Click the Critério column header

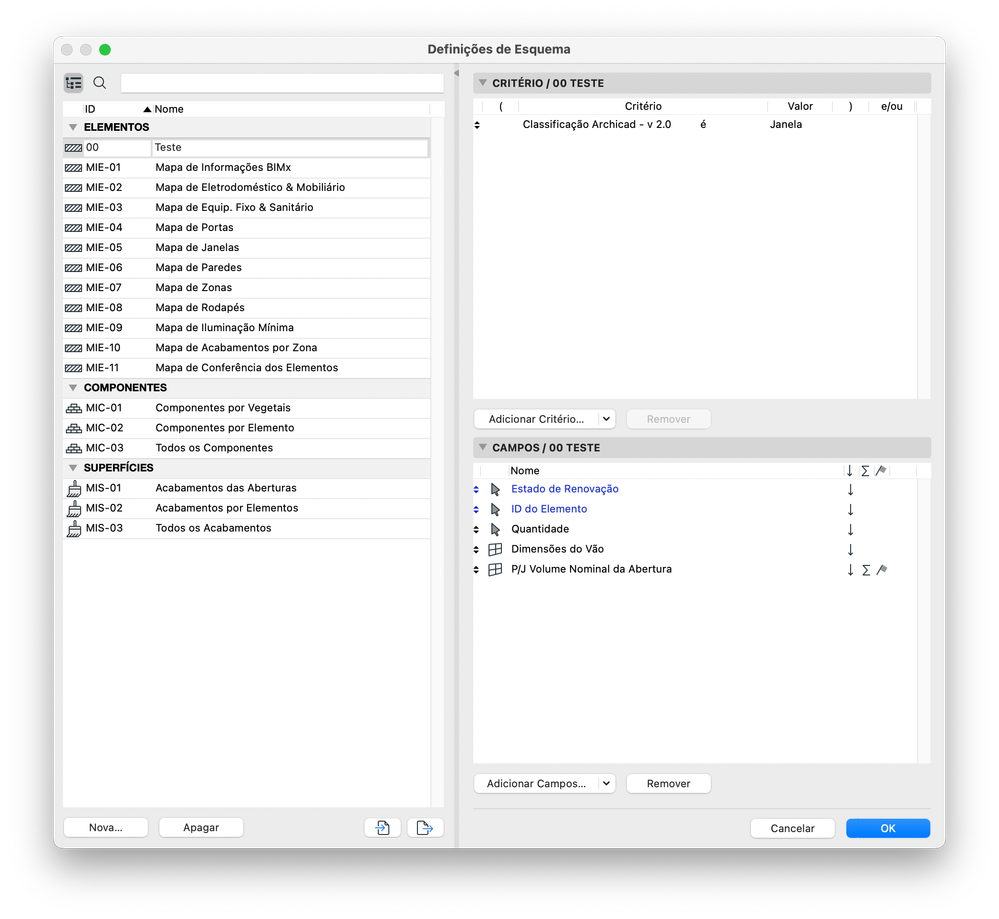pyautogui.click(x=643, y=106)
